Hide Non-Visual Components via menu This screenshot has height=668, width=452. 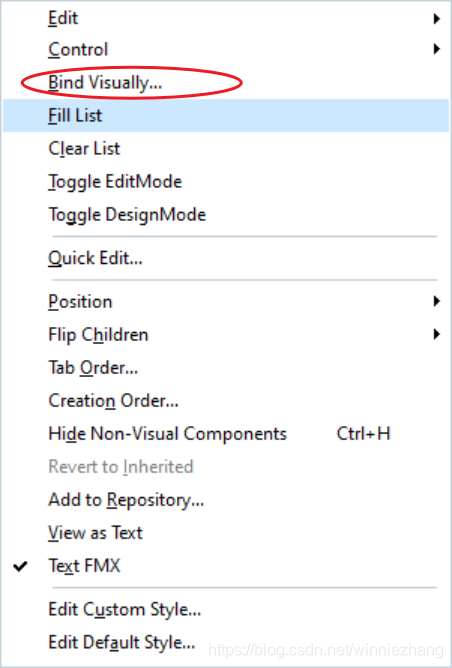click(x=226, y=434)
